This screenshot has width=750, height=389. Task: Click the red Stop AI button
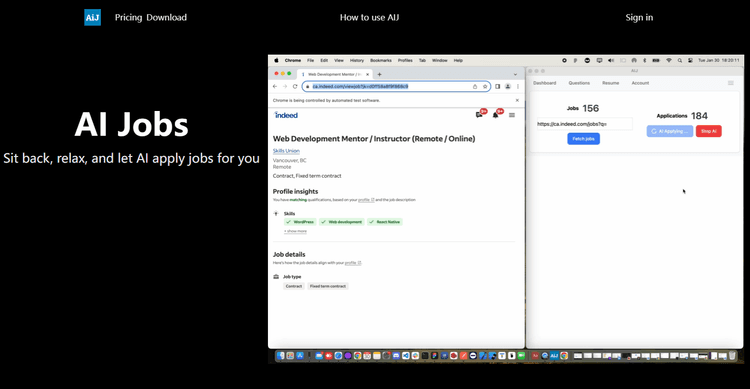tap(708, 131)
